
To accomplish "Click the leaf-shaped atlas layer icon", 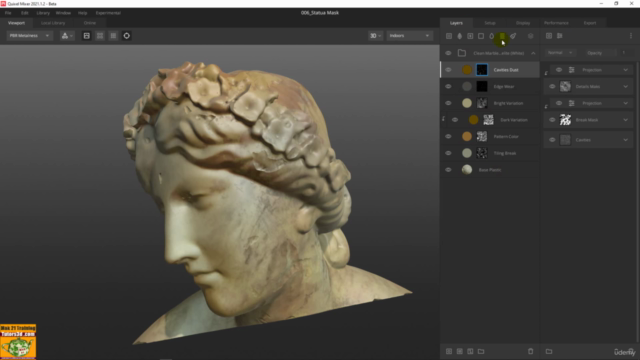I will point(459,36).
